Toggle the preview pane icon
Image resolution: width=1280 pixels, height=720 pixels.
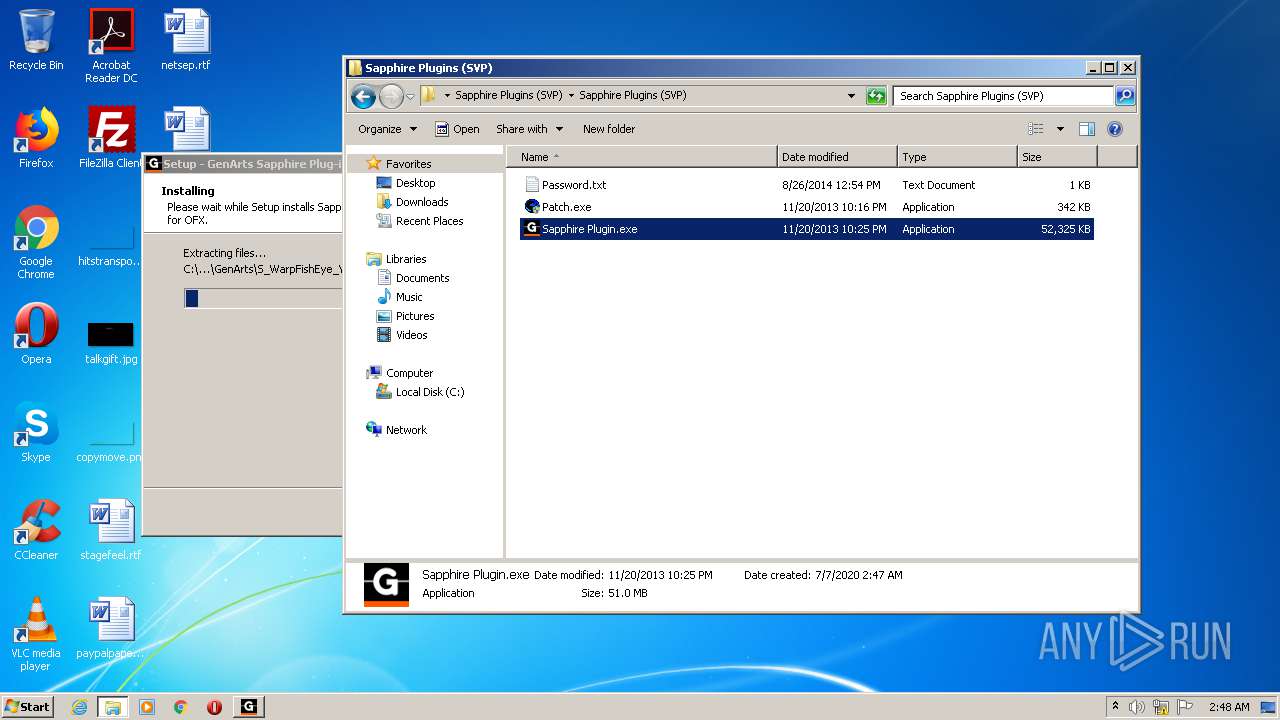coord(1087,129)
